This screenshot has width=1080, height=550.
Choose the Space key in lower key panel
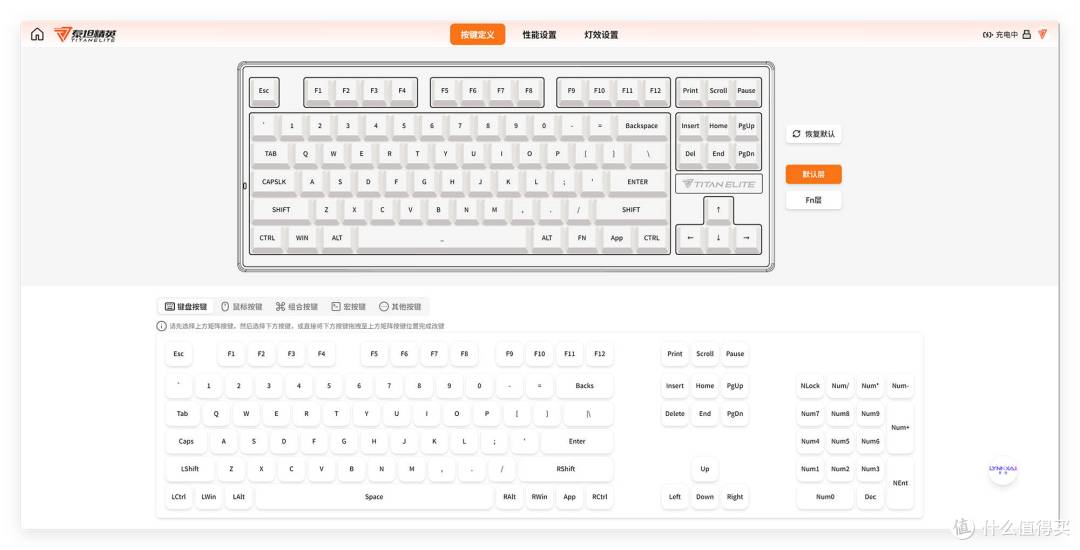tap(374, 497)
